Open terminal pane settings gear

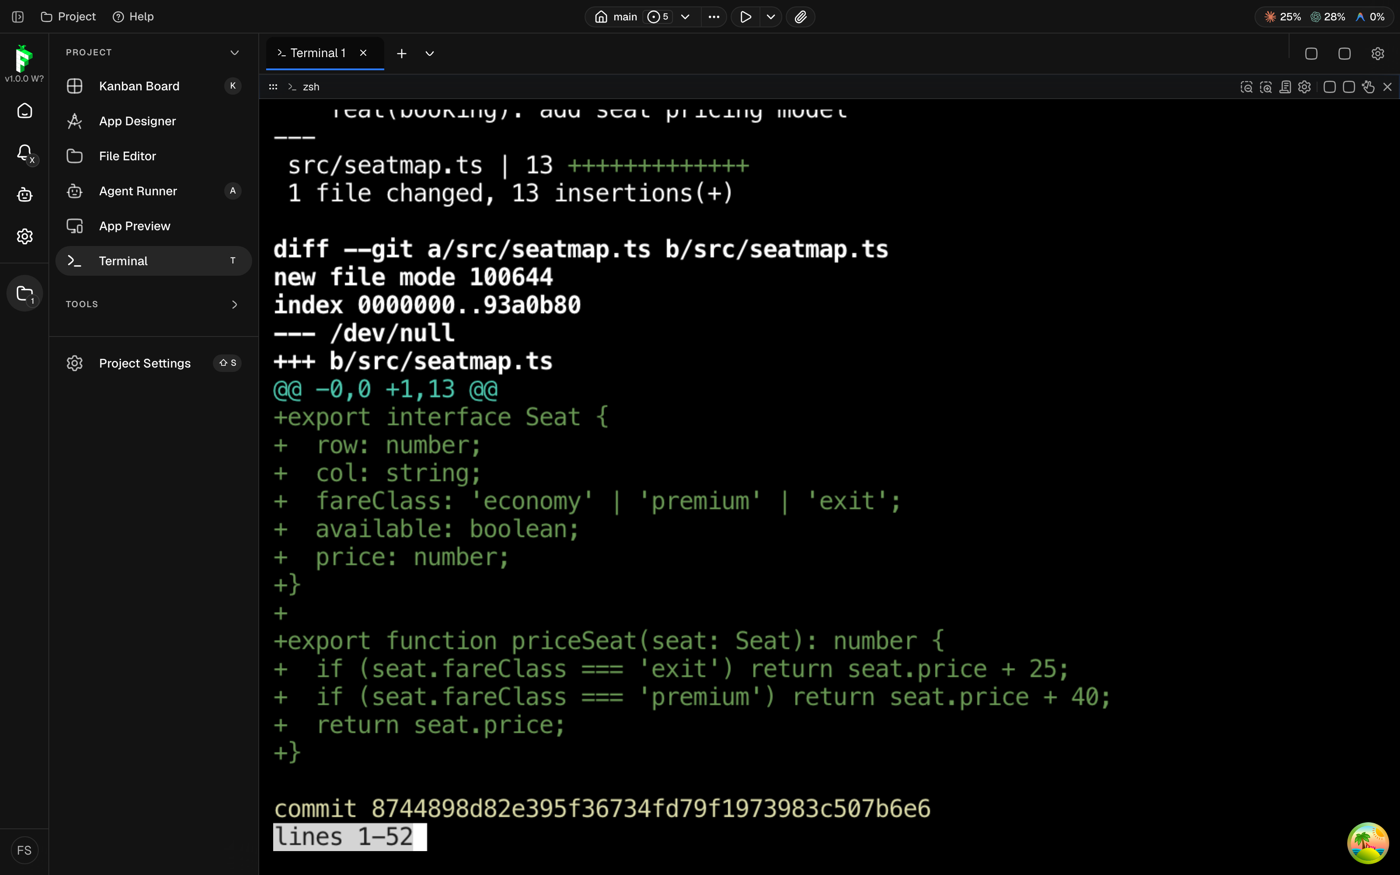(x=1304, y=87)
